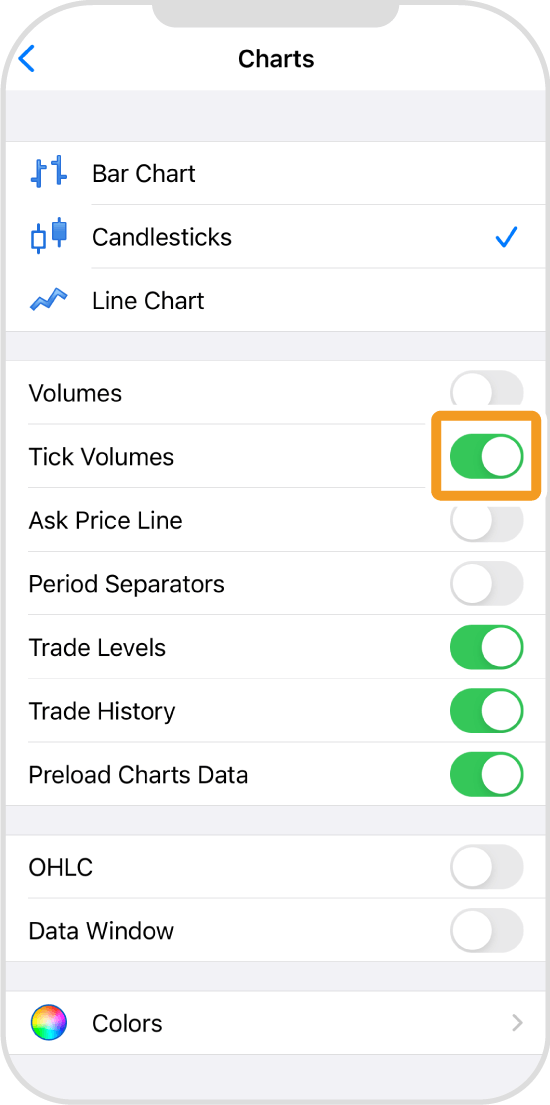Viewport: 550px width, 1105px height.
Task: Toggle Period Separators on
Action: [x=487, y=584]
